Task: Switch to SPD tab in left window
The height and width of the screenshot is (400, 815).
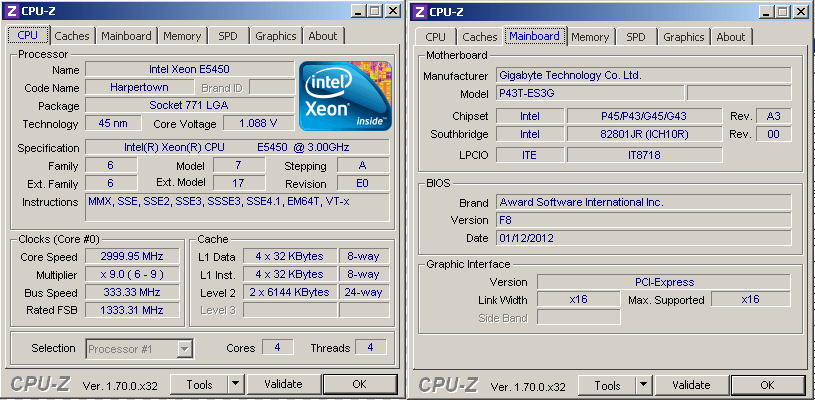Action: [227, 36]
